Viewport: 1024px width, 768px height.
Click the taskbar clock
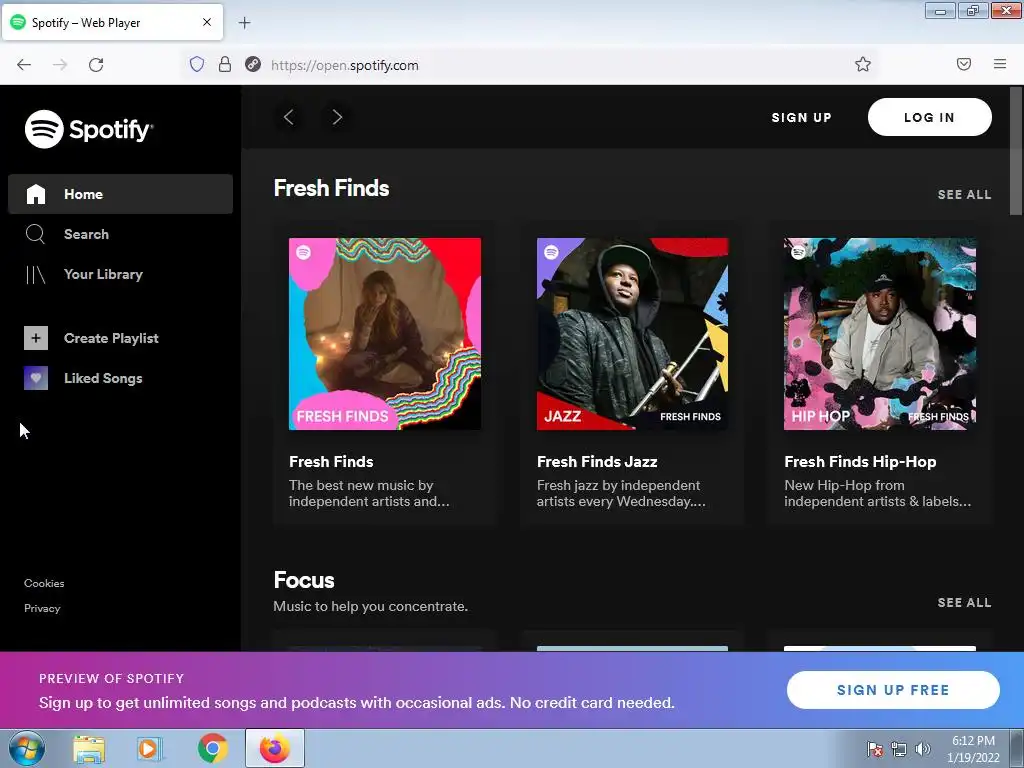pos(973,749)
